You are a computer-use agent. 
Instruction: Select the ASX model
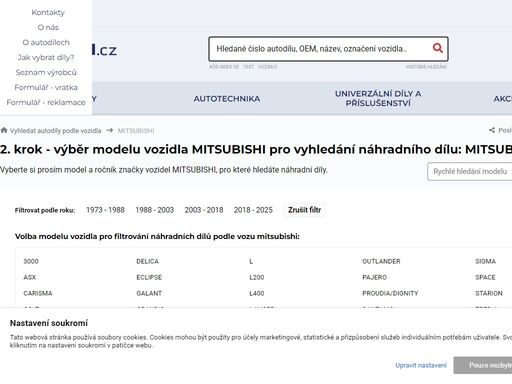30,277
